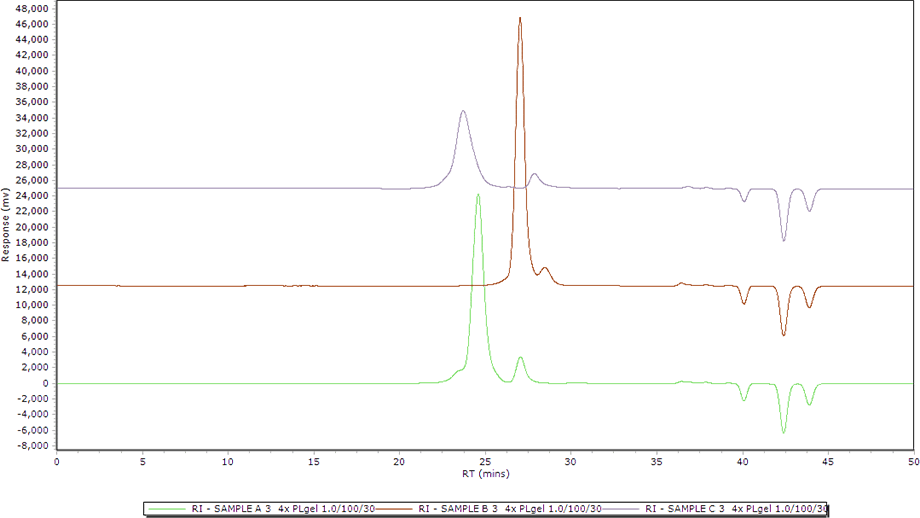Click the deepest purple negative dip
Viewport: 920px width, 518px height.
(783, 240)
